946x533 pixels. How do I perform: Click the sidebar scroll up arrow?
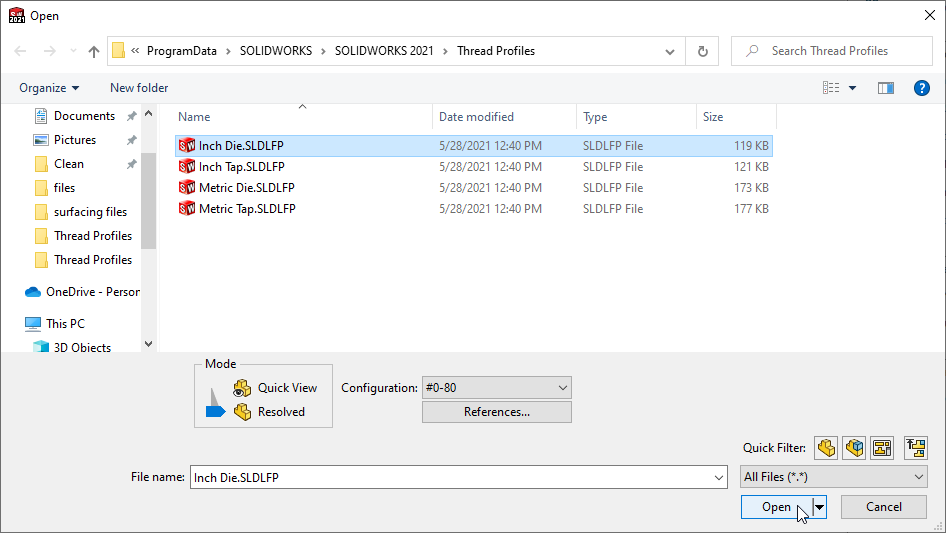pyautogui.click(x=148, y=113)
